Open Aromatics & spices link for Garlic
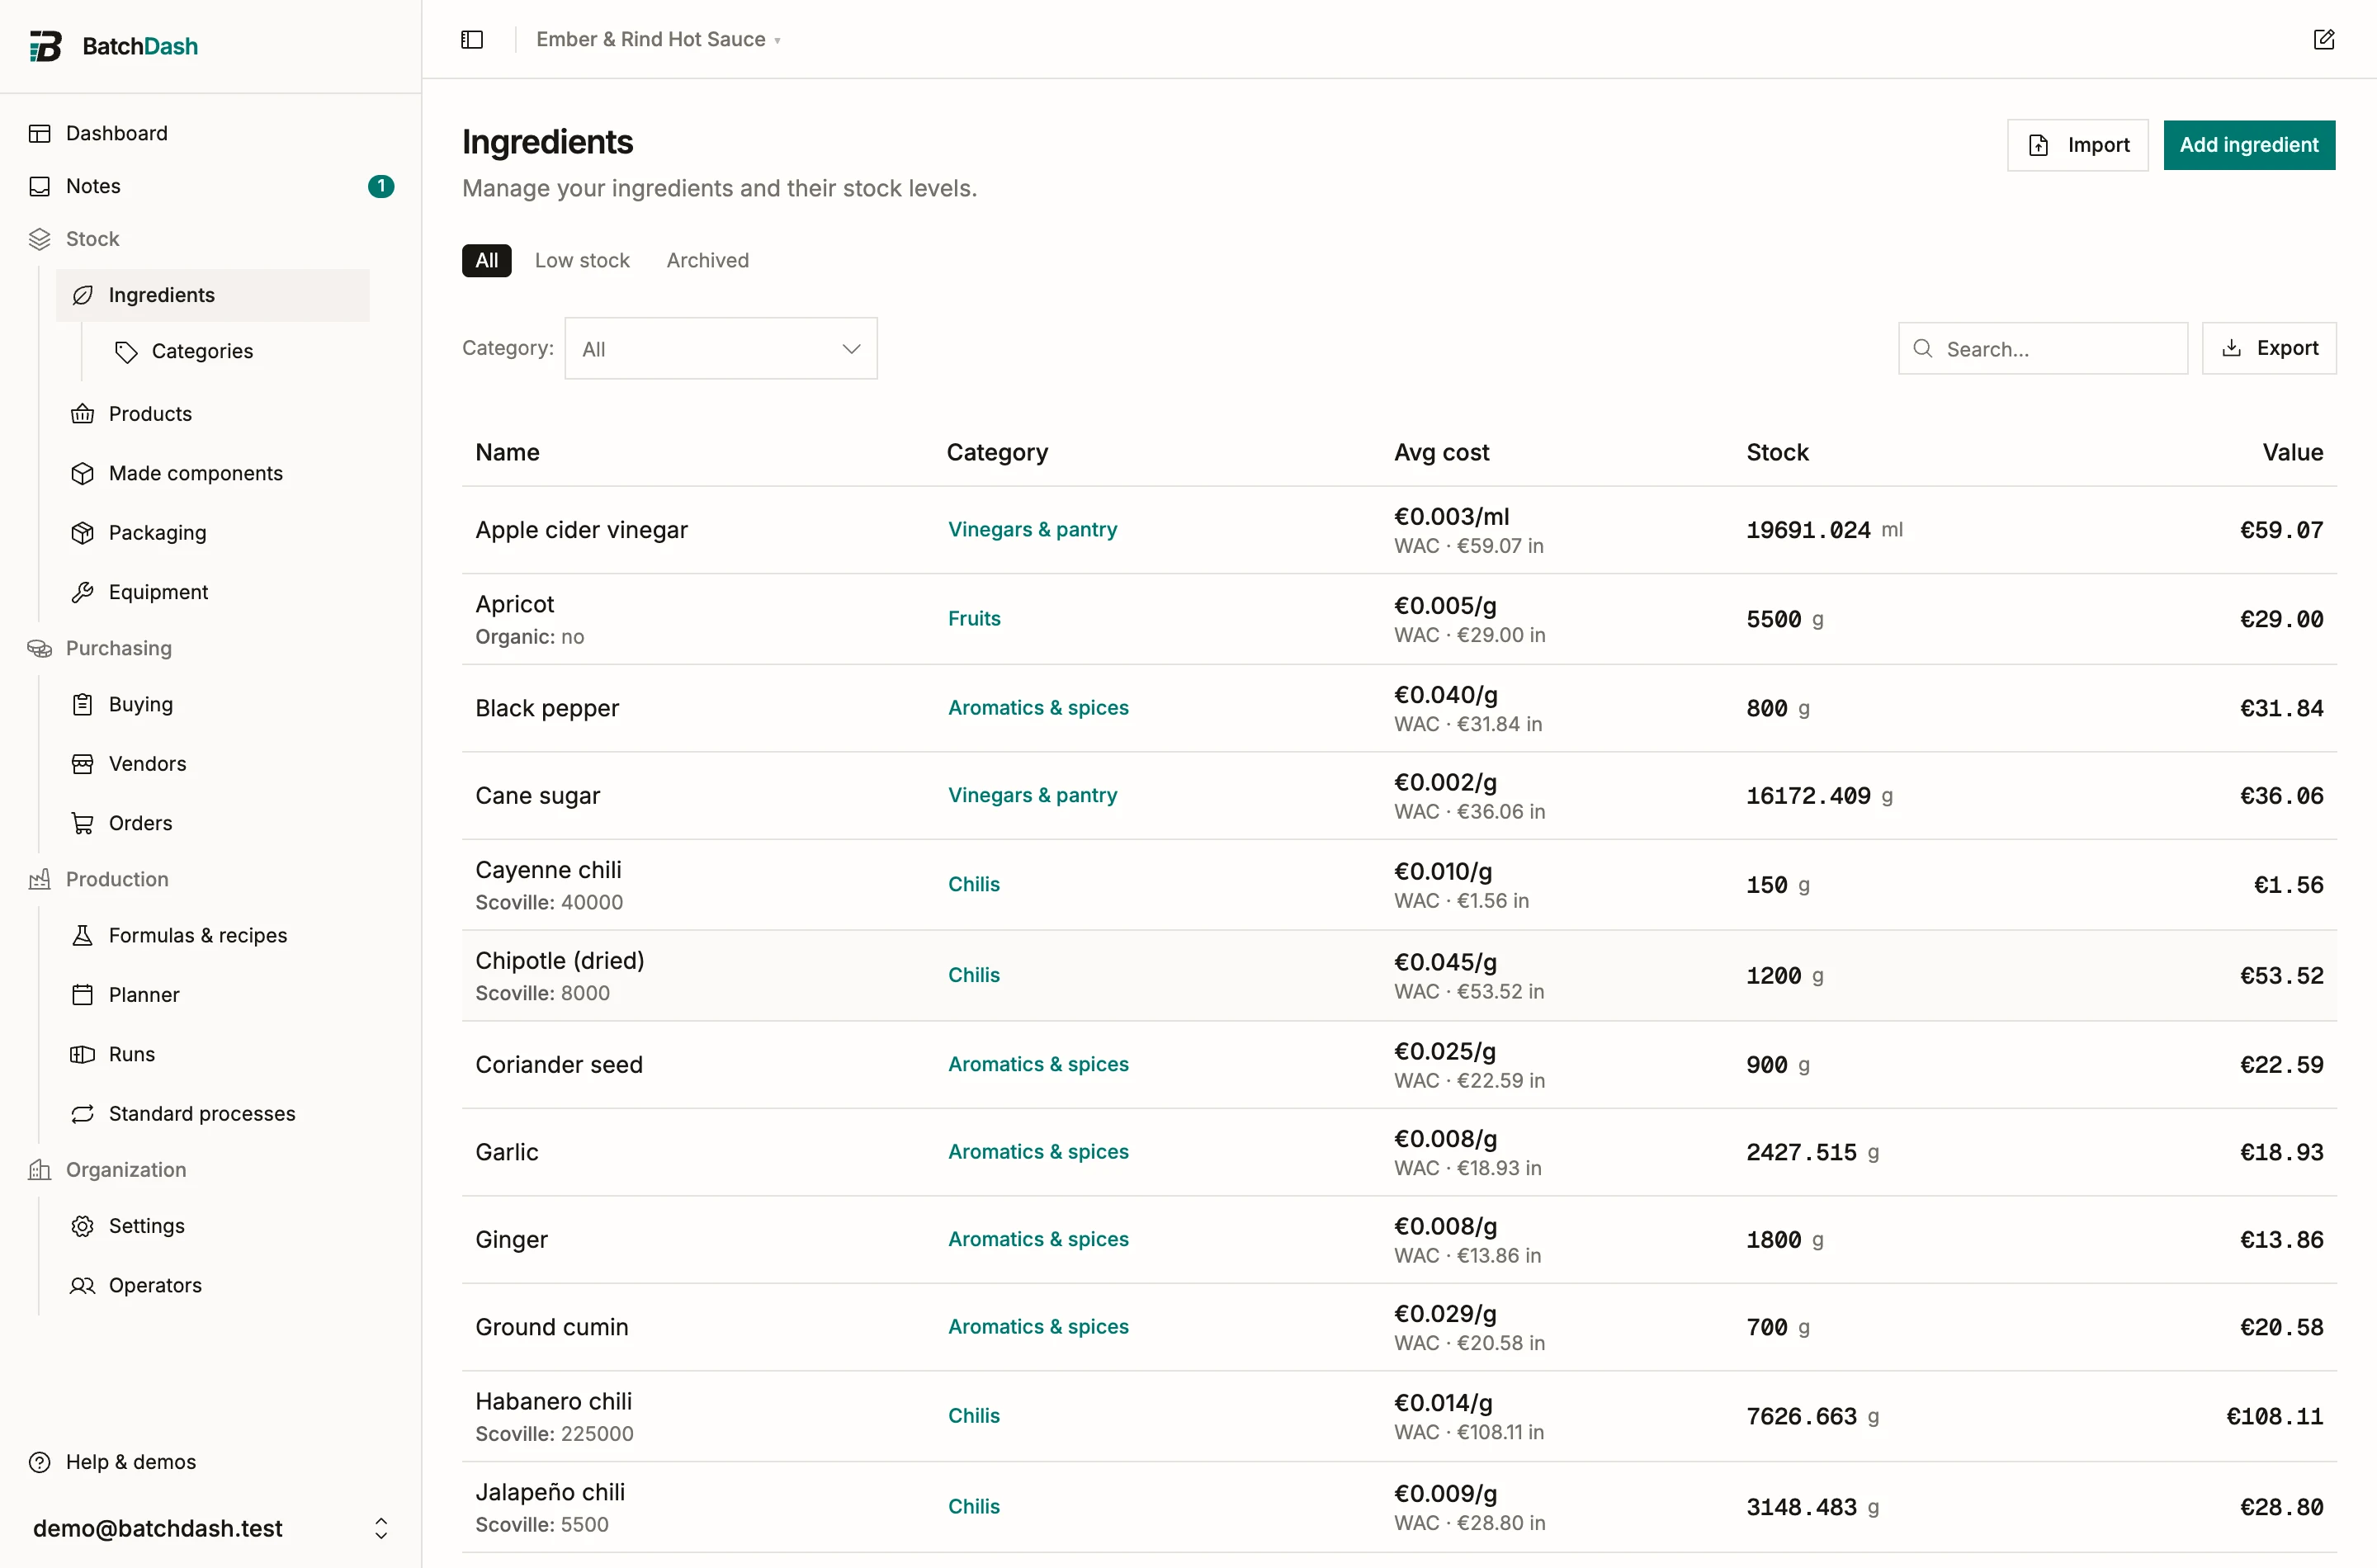Screen dimensions: 2377x1568 click(1038, 1151)
